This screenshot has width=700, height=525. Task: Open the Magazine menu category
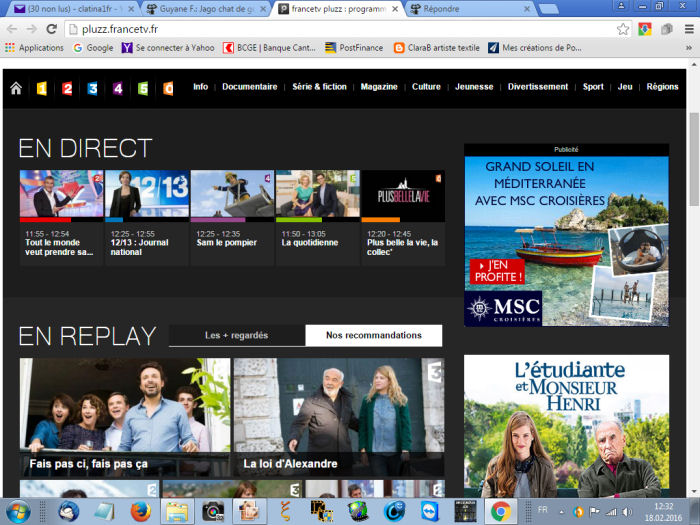coord(379,87)
